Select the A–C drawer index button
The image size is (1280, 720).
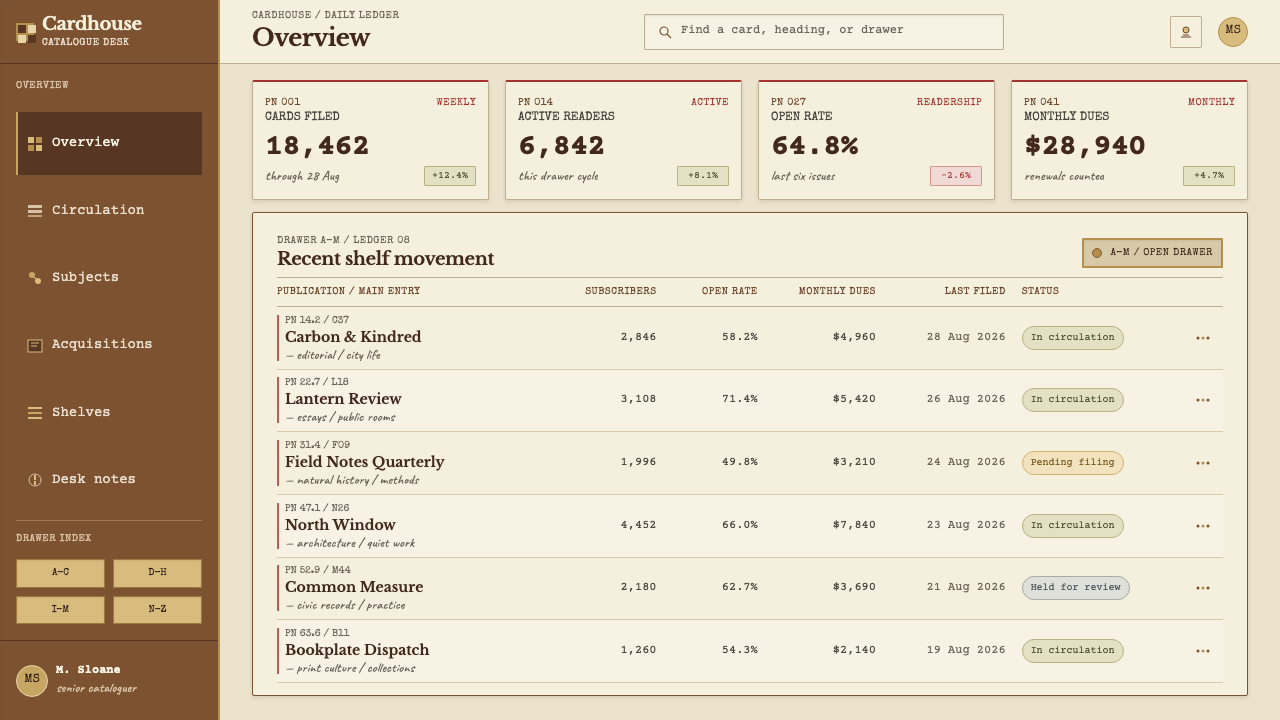pyautogui.click(x=60, y=573)
